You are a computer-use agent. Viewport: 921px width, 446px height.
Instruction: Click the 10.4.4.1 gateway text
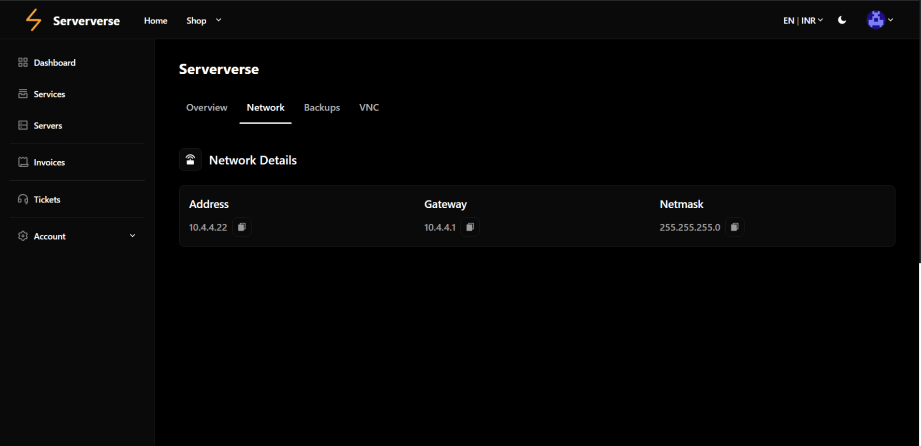(x=440, y=227)
